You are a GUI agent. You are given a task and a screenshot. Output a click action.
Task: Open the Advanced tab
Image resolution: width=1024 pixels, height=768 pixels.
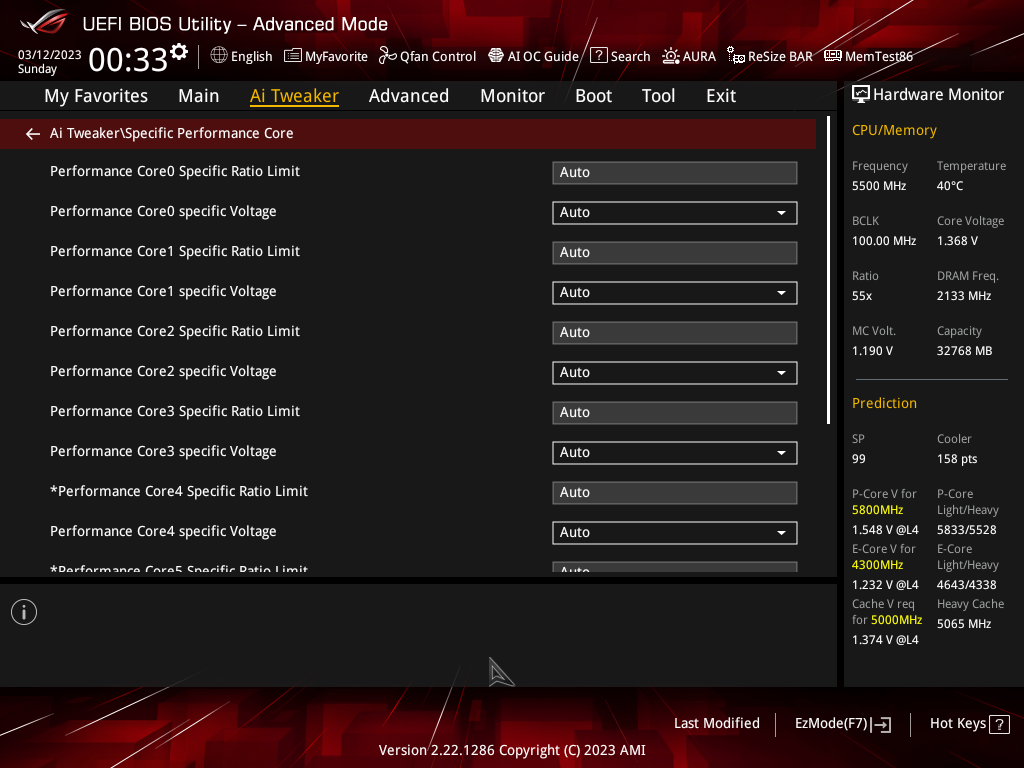(409, 96)
